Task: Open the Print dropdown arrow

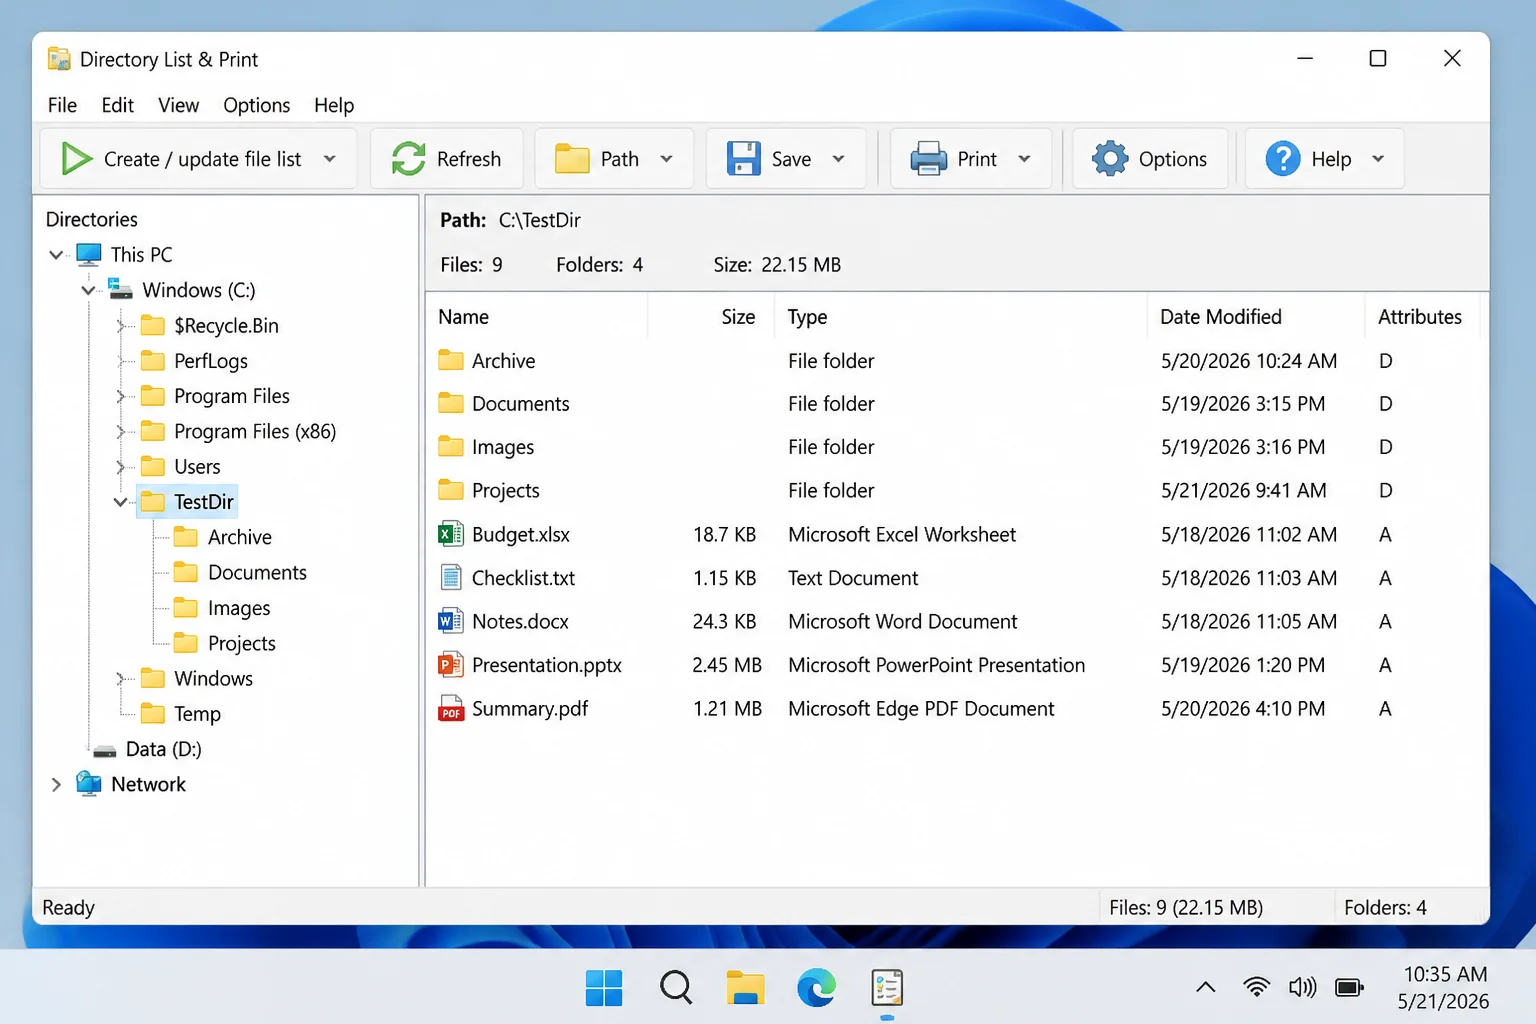Action: click(x=1025, y=159)
